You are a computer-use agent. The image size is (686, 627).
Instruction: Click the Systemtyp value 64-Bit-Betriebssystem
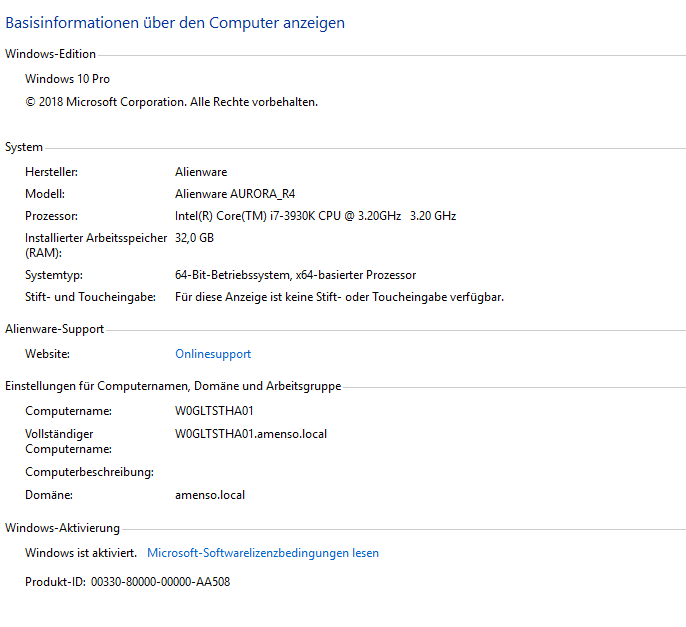point(295,275)
